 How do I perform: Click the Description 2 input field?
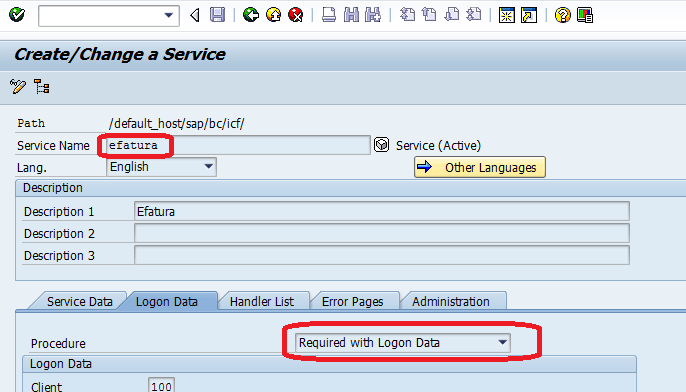coord(382,233)
